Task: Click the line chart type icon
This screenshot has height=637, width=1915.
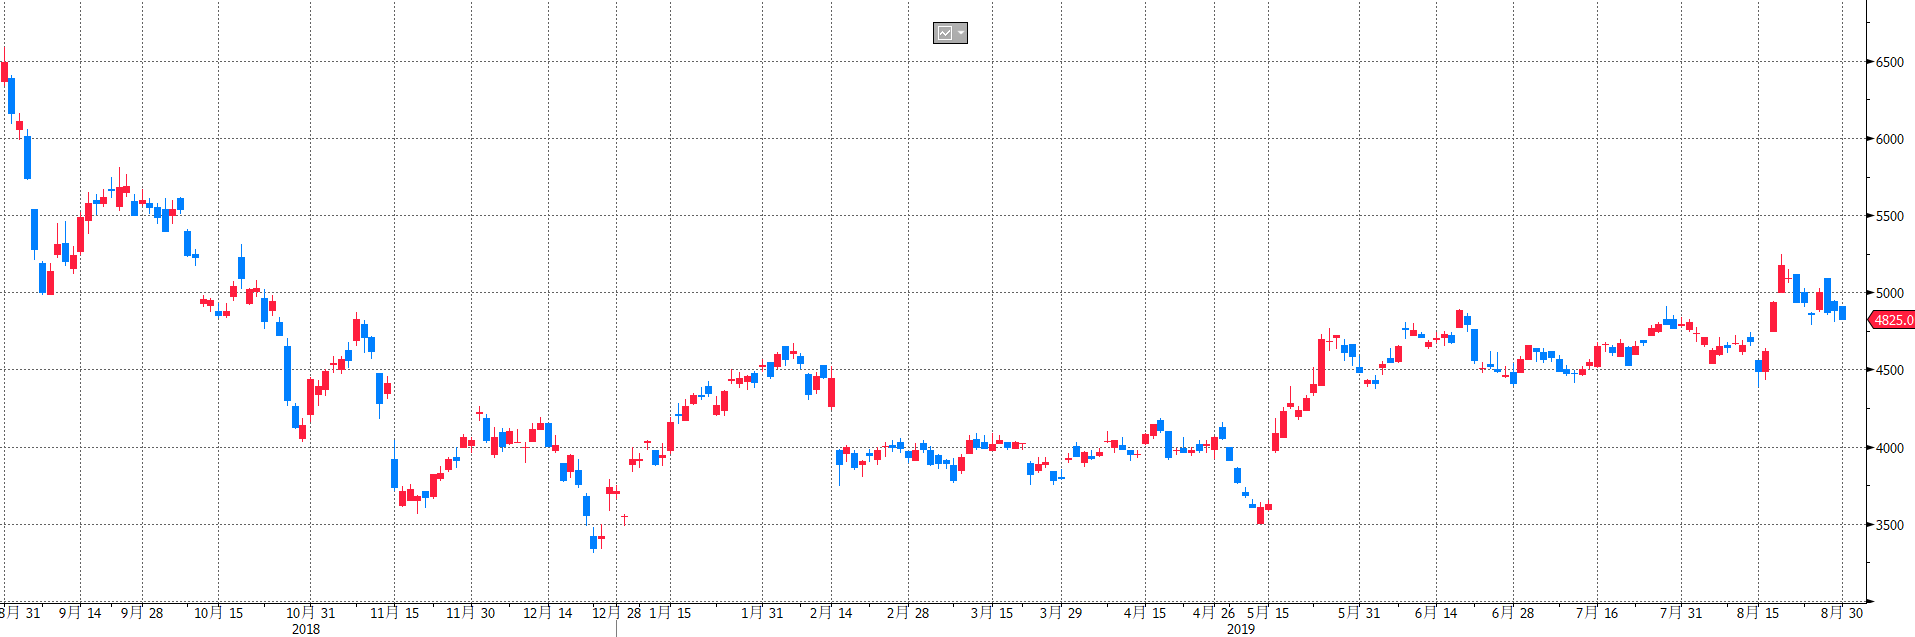Action: [x=944, y=33]
